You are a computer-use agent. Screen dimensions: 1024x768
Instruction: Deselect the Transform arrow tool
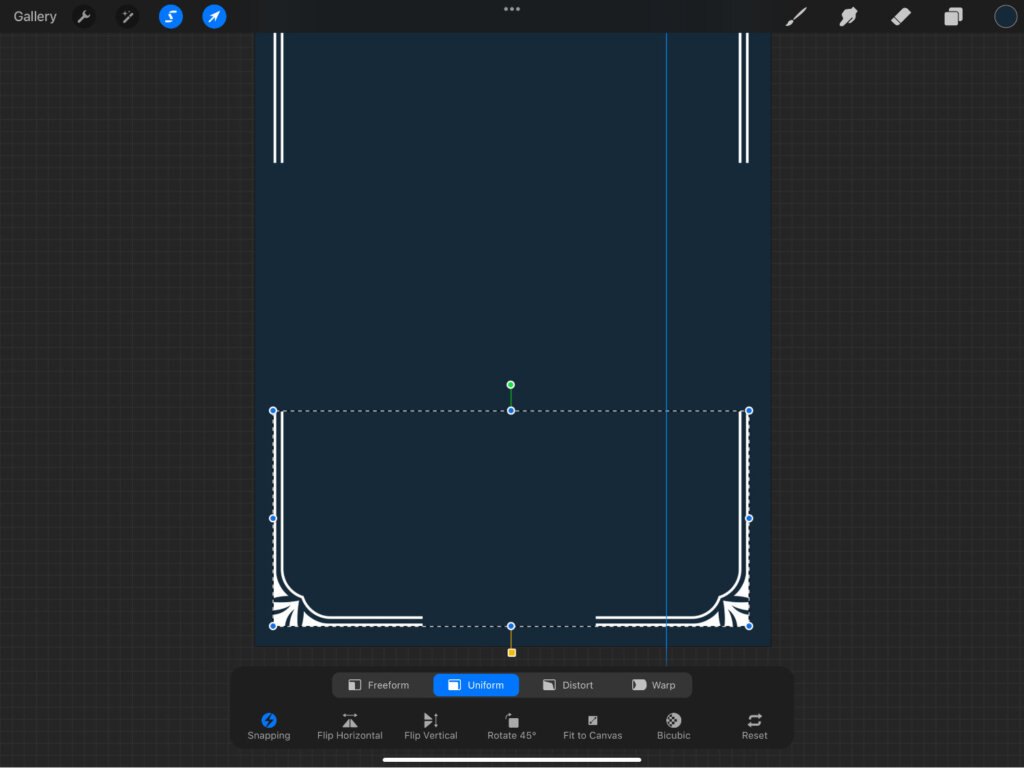point(214,17)
